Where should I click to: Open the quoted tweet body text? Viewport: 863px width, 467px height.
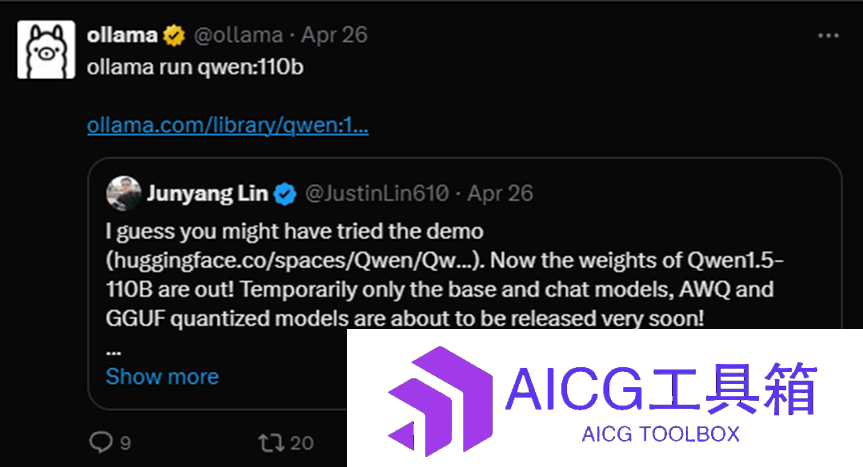(444, 275)
